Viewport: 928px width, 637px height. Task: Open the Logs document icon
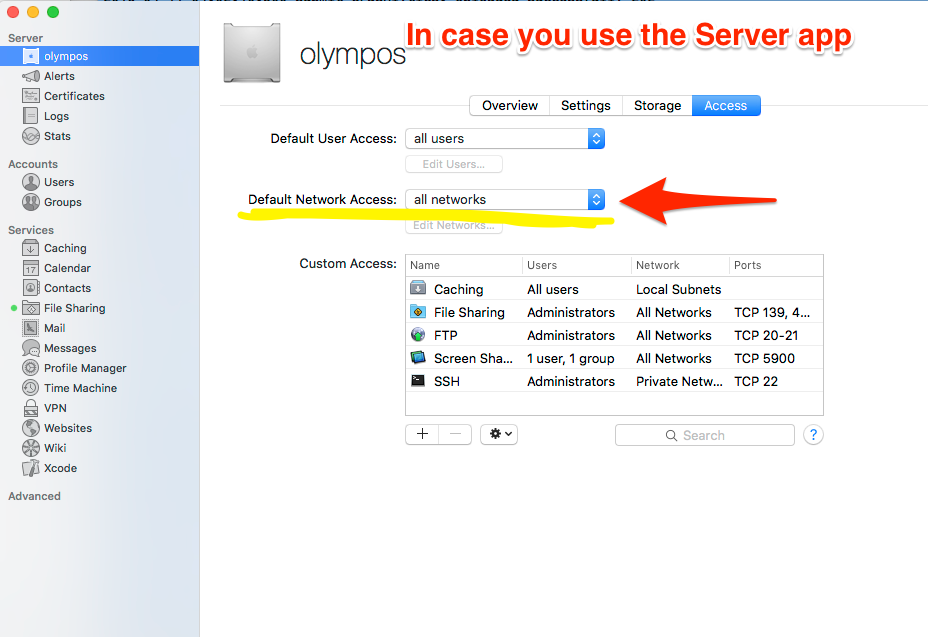(x=31, y=116)
